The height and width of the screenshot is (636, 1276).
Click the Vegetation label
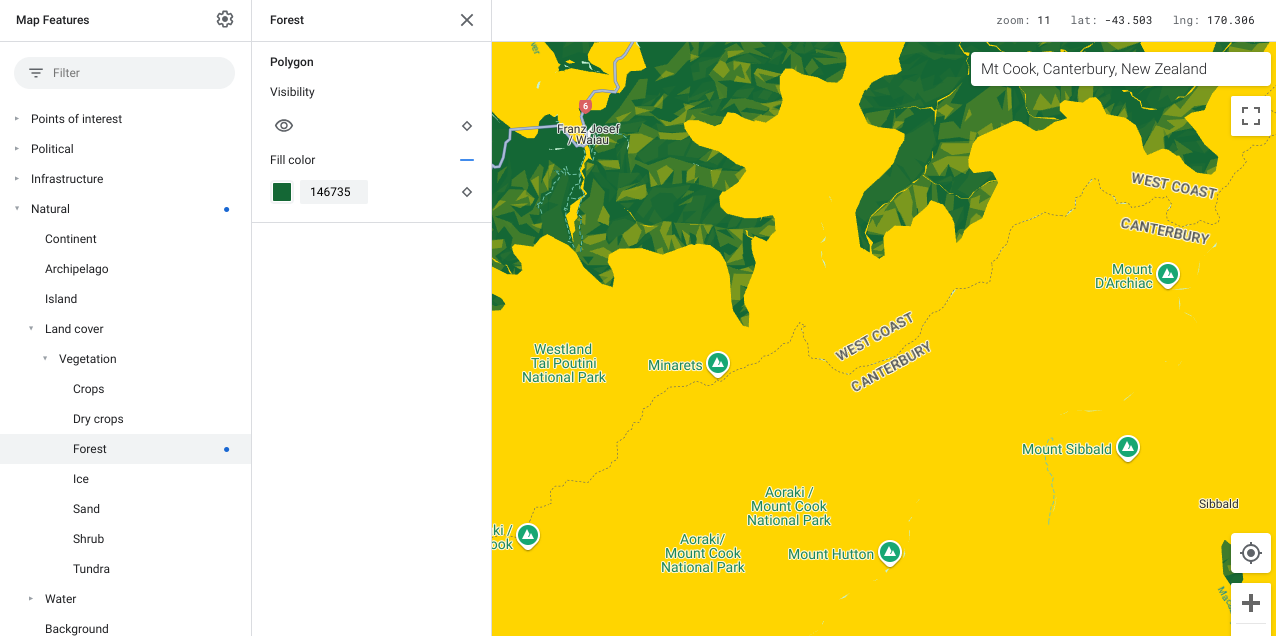click(x=88, y=359)
